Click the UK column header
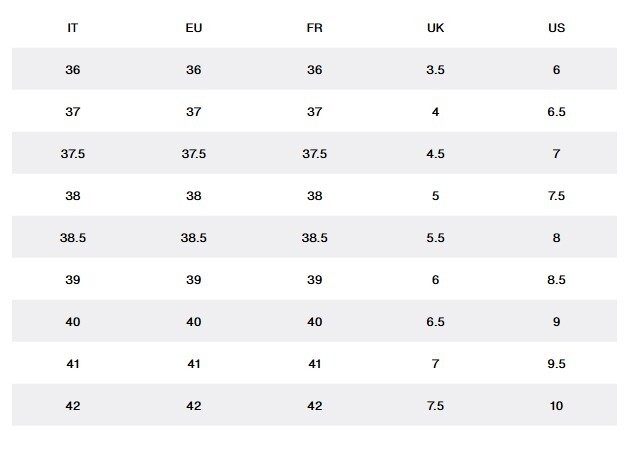 click(436, 28)
